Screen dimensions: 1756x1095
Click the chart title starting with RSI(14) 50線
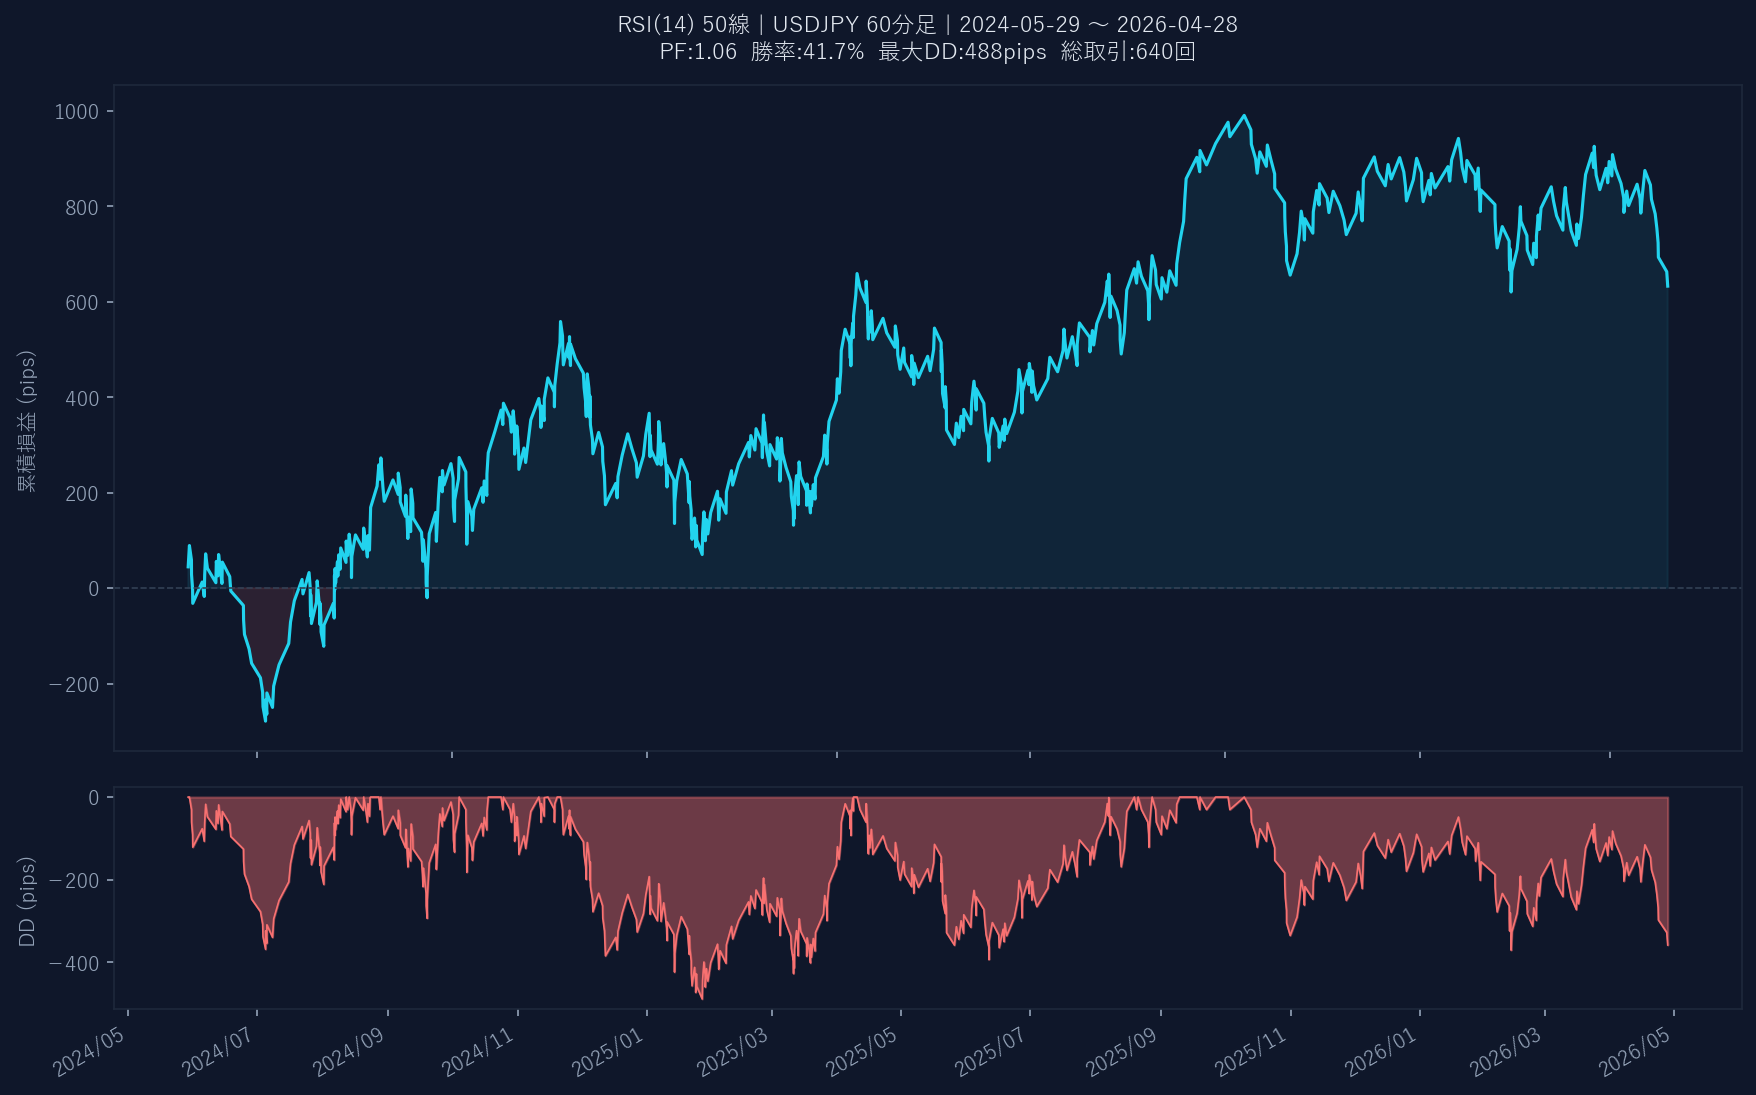[927, 24]
